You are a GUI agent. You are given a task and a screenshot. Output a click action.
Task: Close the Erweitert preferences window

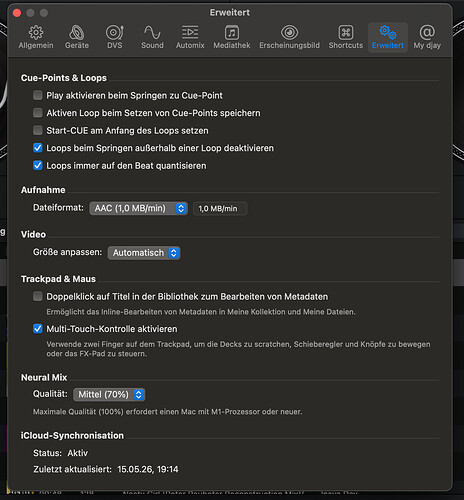[17, 13]
